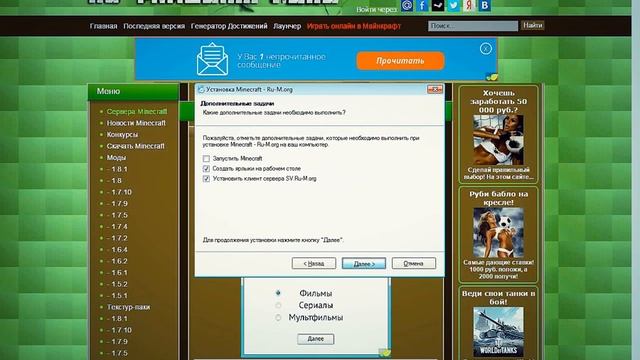This screenshot has height=360, width=640.
Task: Sign in via VK icon
Action: tap(484, 5)
